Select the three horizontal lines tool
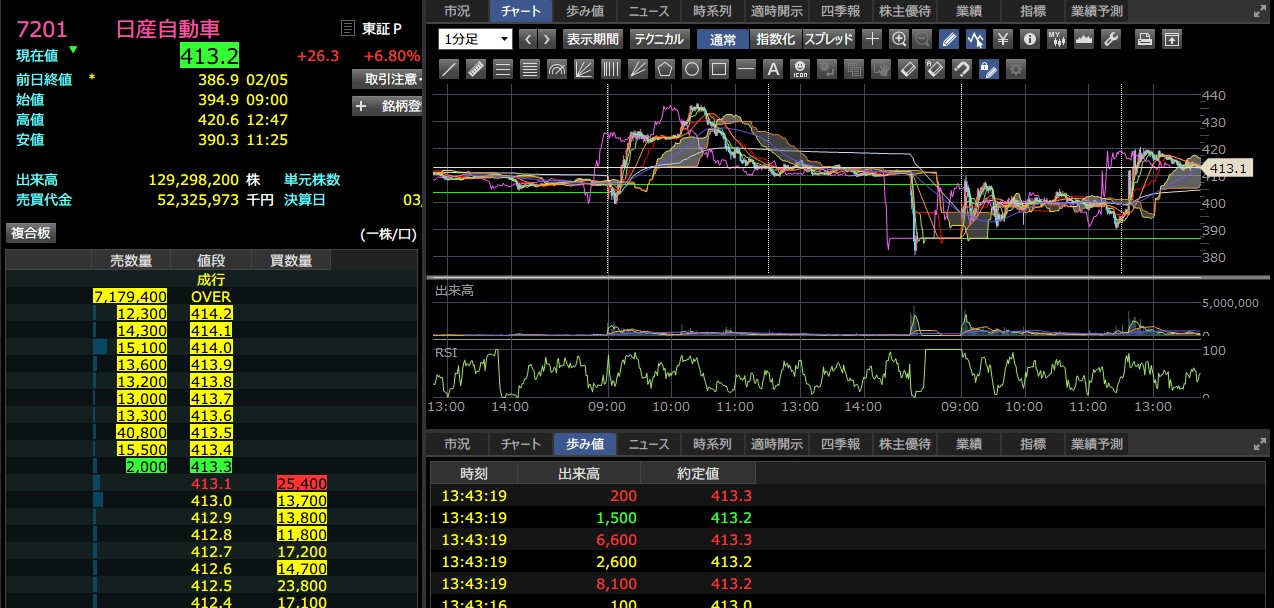 [x=503, y=69]
